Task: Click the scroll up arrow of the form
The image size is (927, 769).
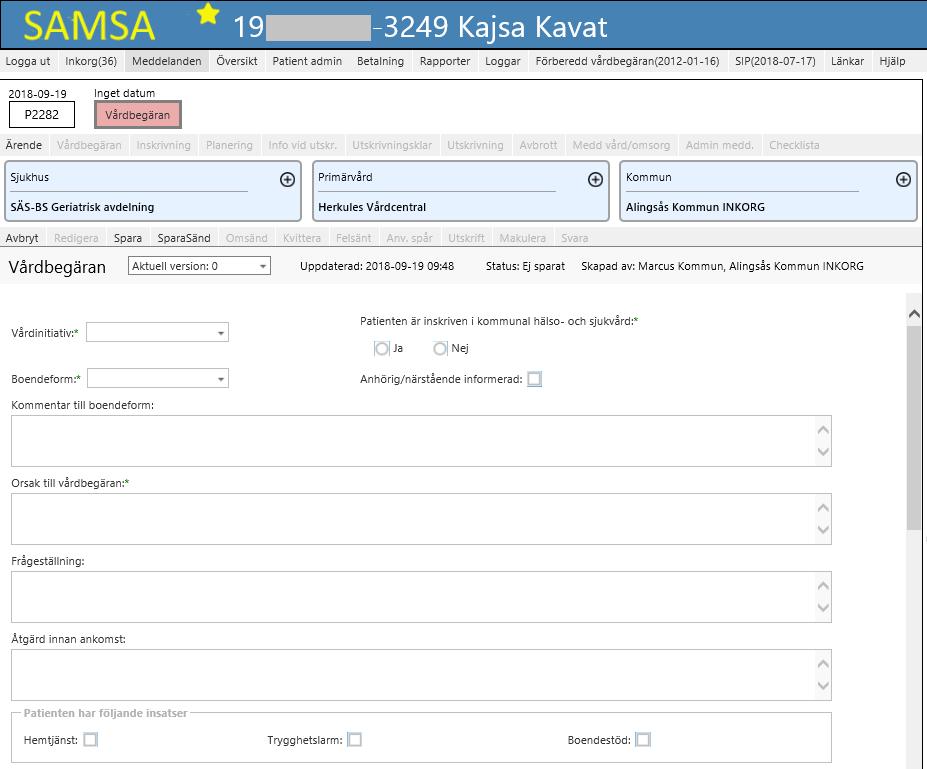Action: (x=914, y=314)
